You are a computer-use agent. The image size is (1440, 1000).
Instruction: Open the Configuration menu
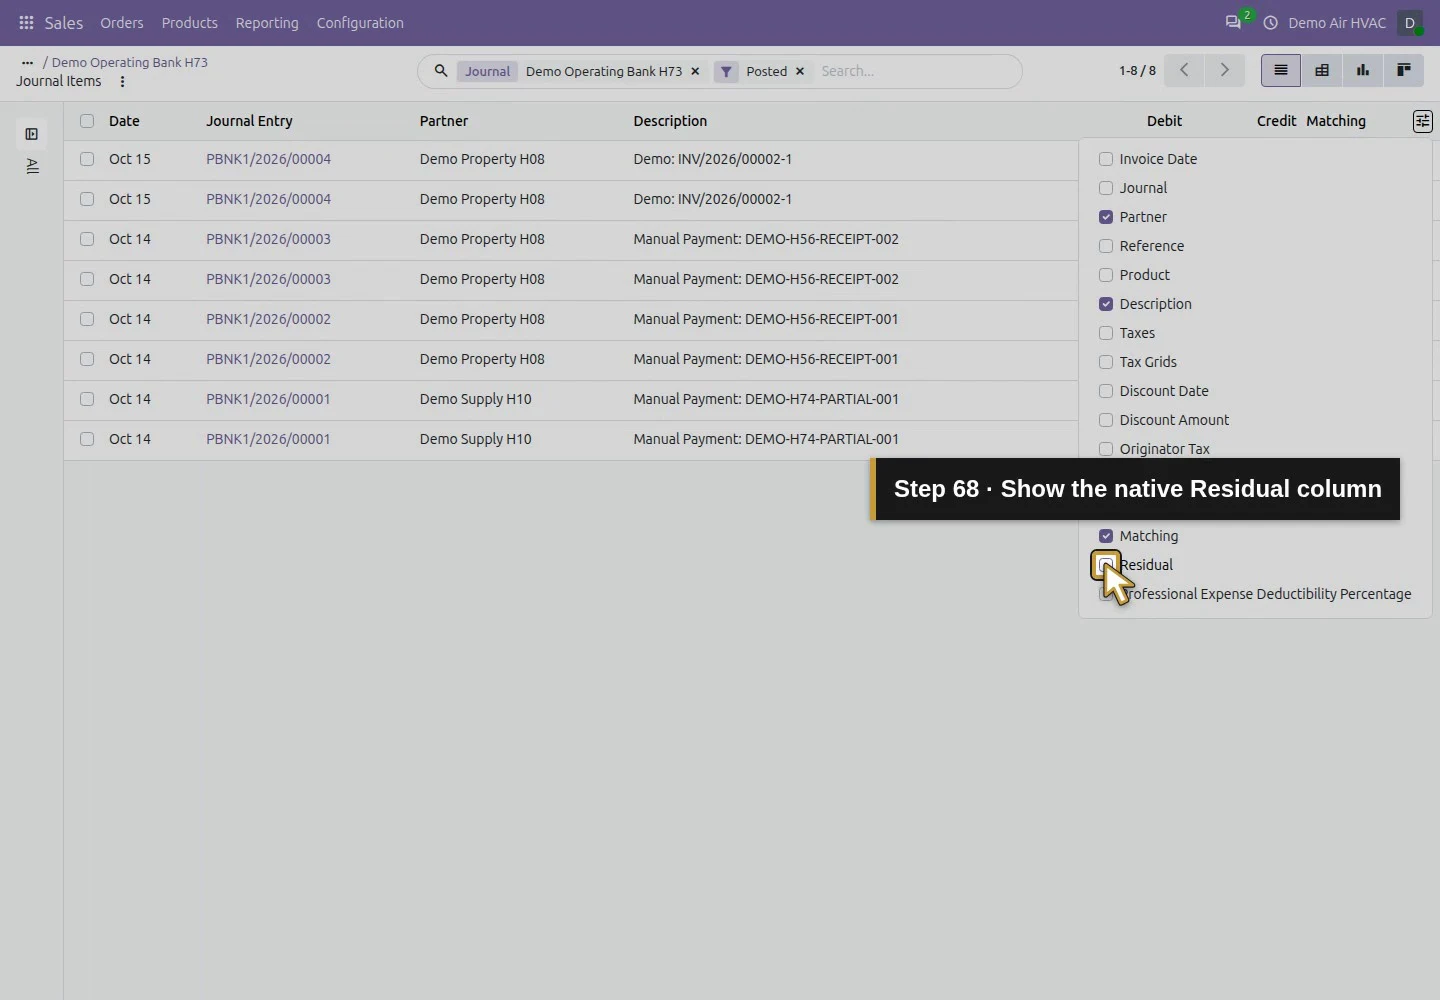click(360, 23)
